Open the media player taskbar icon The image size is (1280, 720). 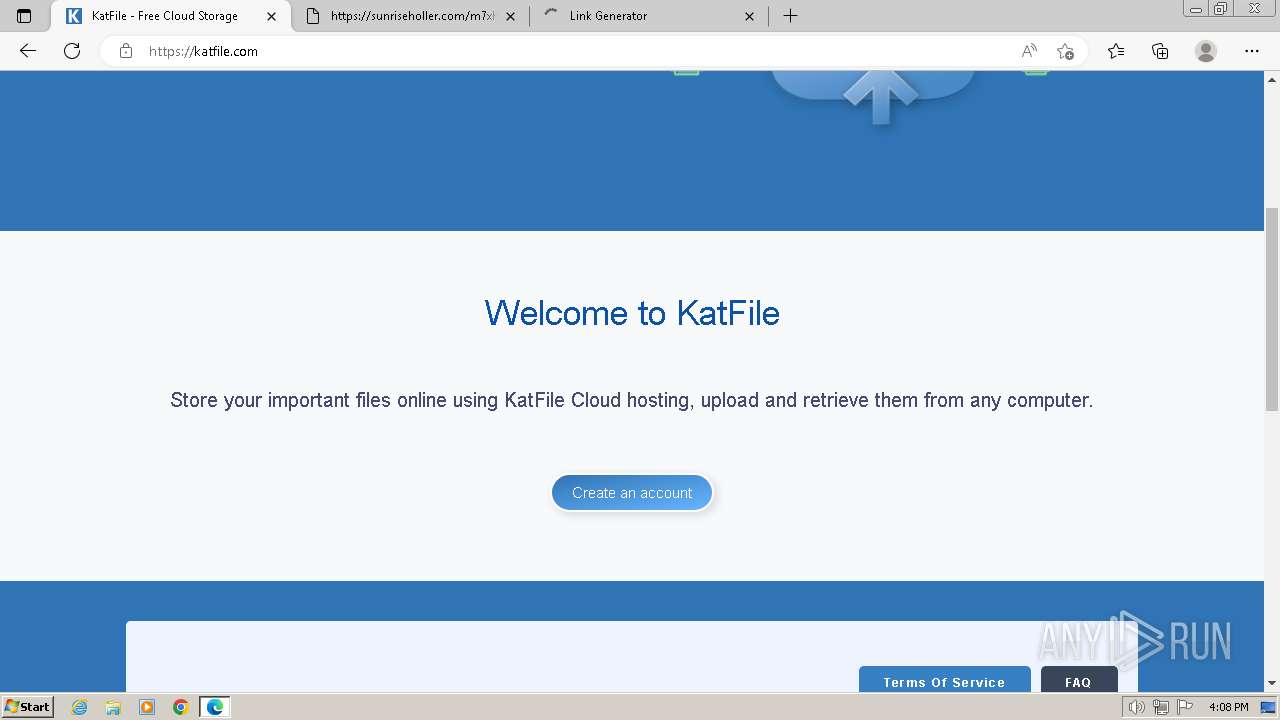click(147, 707)
